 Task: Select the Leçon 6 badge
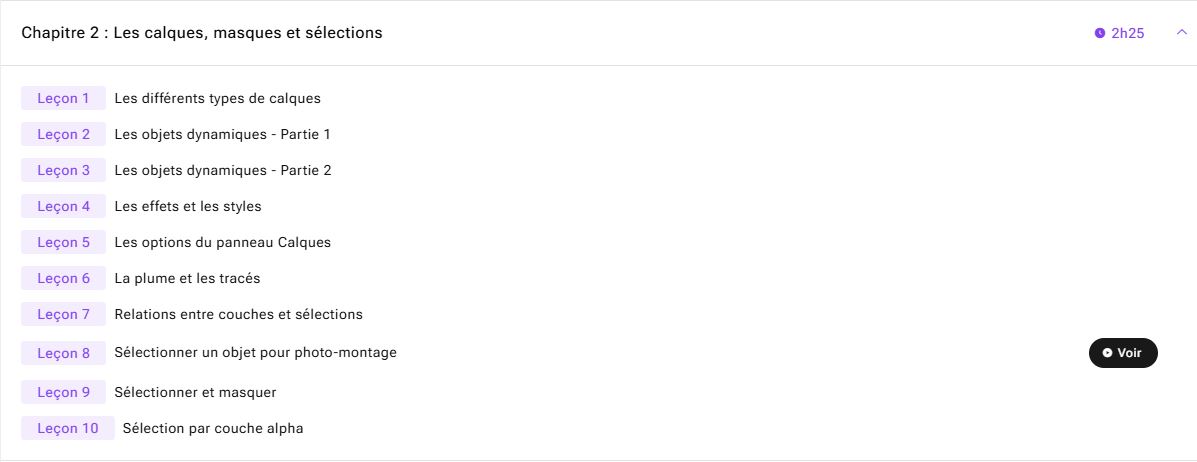click(63, 278)
